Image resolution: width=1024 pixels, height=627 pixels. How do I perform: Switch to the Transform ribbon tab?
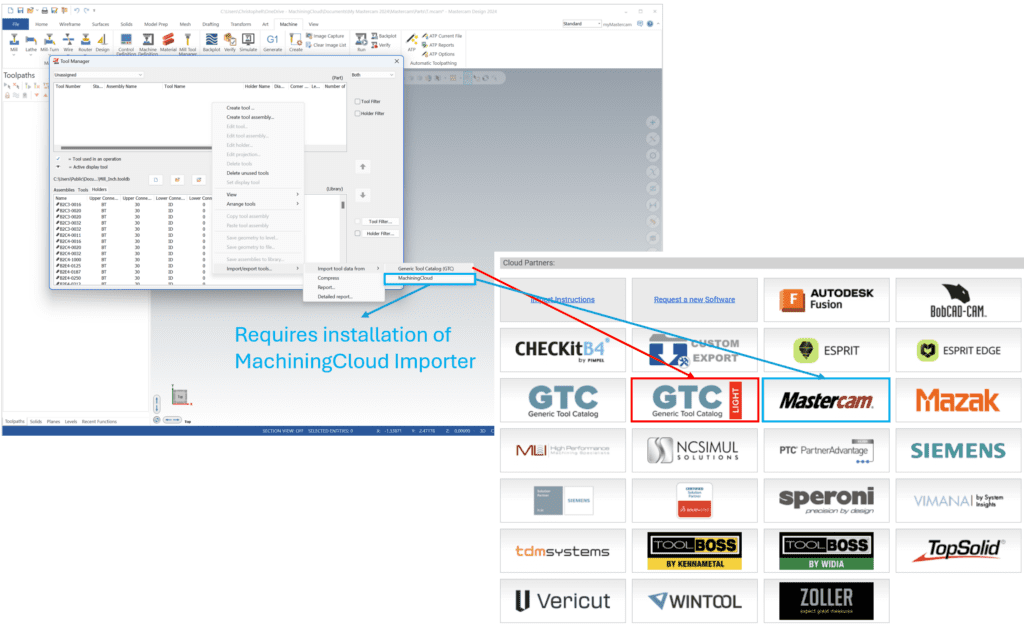[x=240, y=24]
